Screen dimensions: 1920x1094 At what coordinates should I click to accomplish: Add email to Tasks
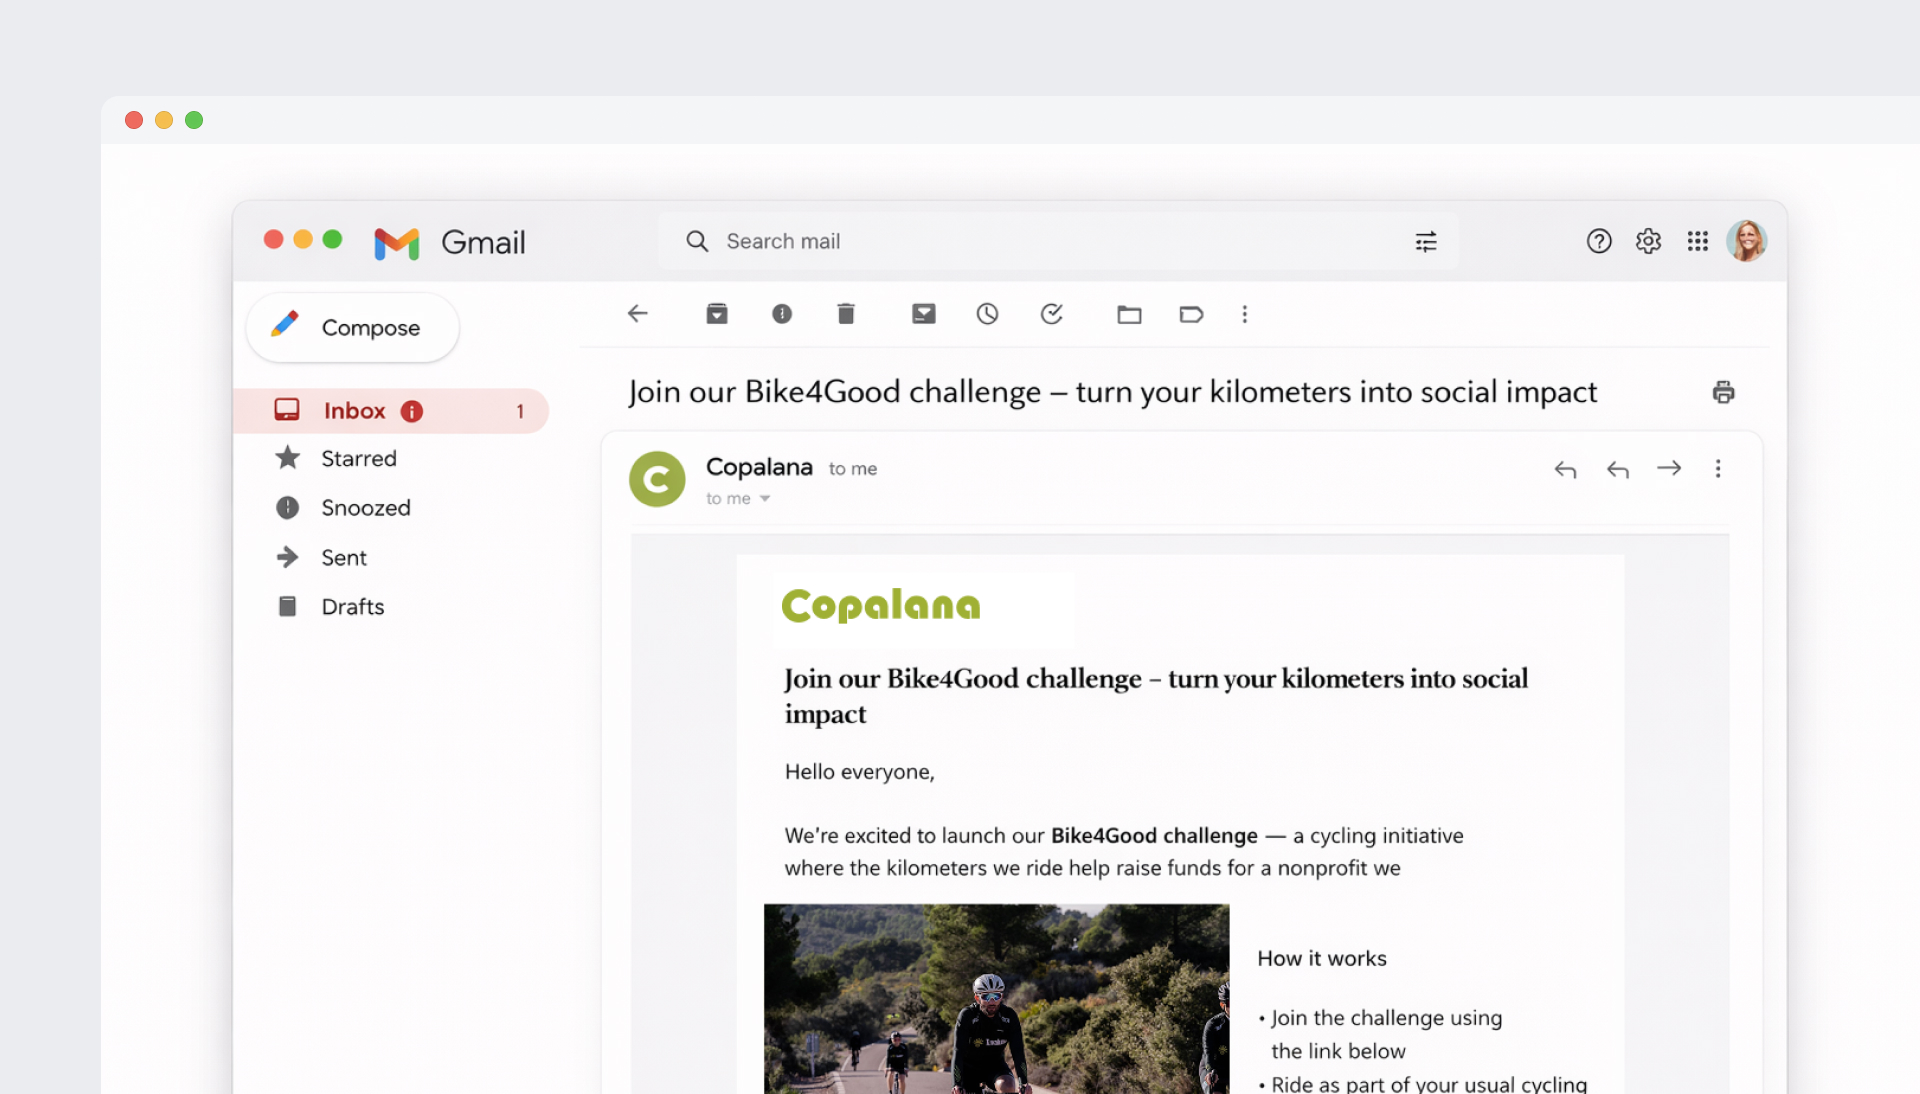coord(1051,314)
